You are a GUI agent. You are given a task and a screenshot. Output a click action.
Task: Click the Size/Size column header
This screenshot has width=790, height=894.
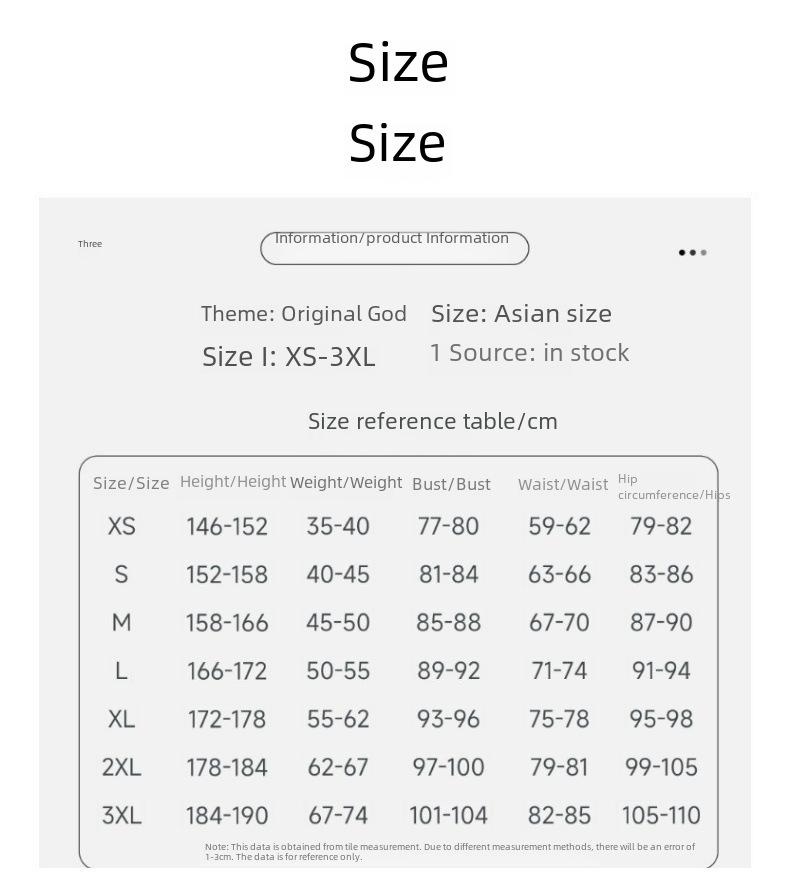(131, 483)
